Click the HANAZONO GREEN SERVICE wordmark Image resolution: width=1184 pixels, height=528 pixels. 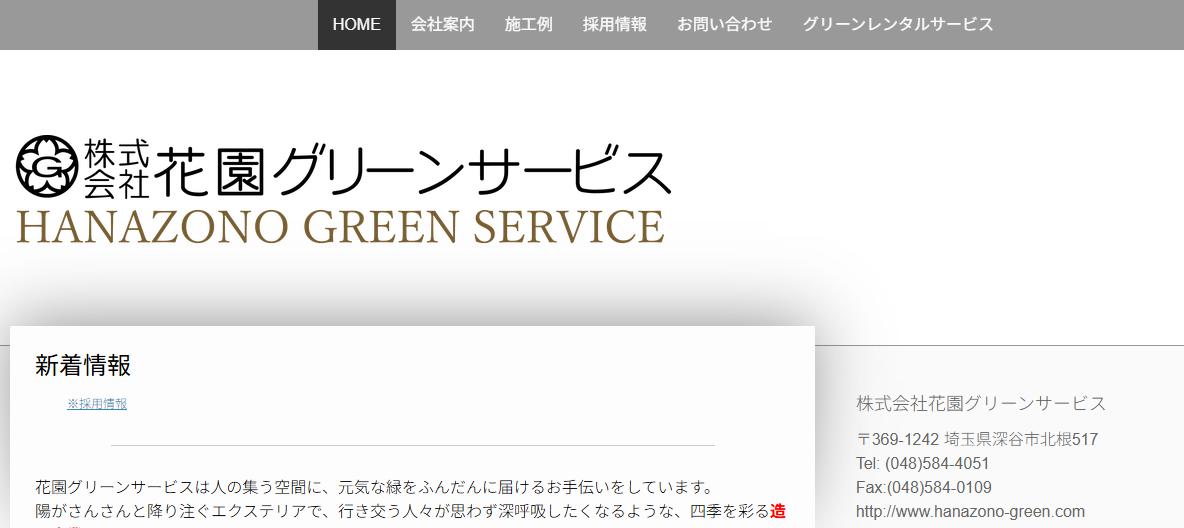tap(341, 227)
